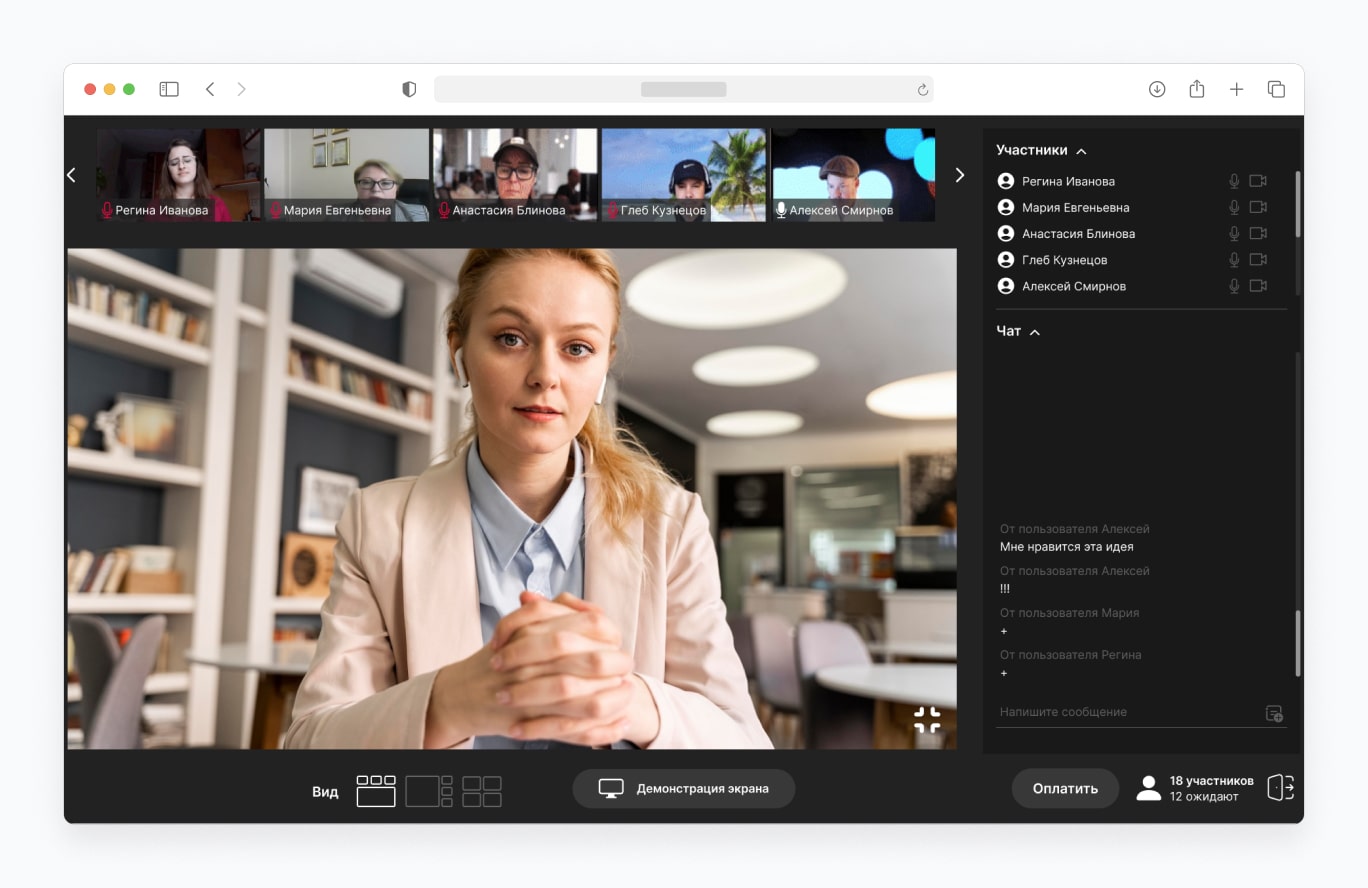Go forward with the browser forward arrow
The image size is (1368, 888).
[x=241, y=89]
